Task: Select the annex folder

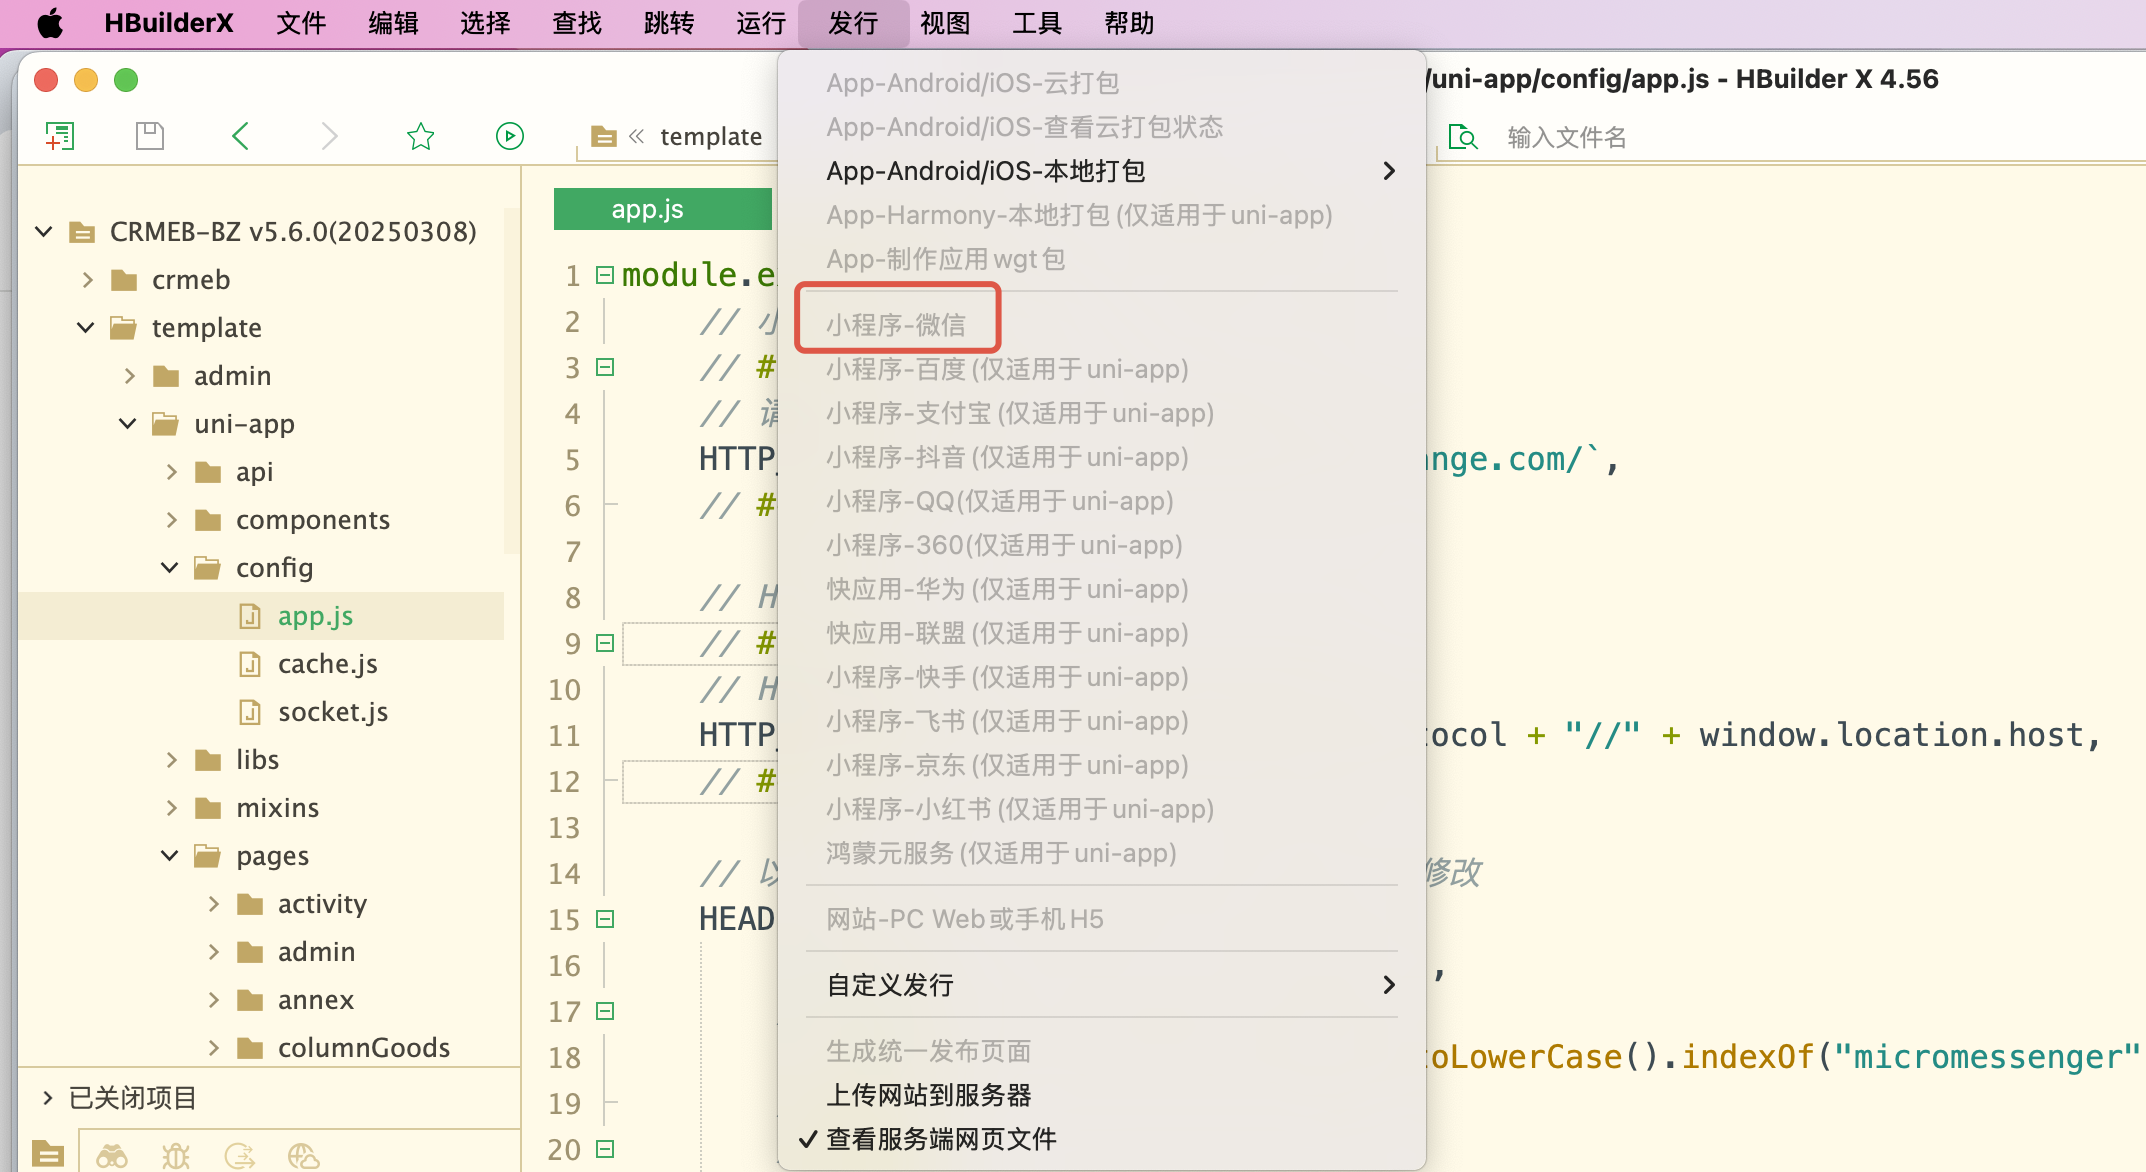Action: [x=316, y=1000]
